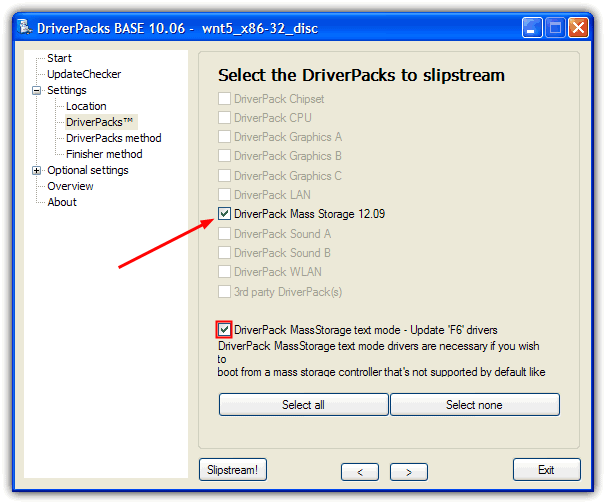Viewport: 606px width, 503px height.
Task: Tick the DriverPack Sound B checkbox
Action: (x=224, y=252)
